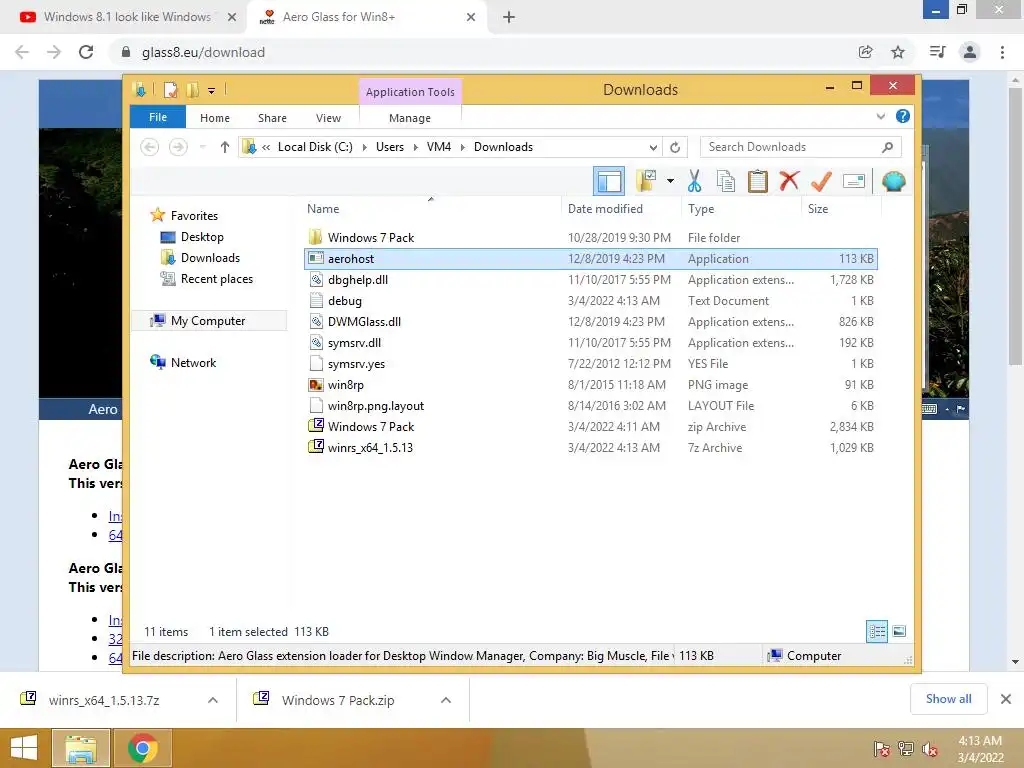The width and height of the screenshot is (1024, 768).
Task: Select the DWMGlass.dll file
Action: 590,321
